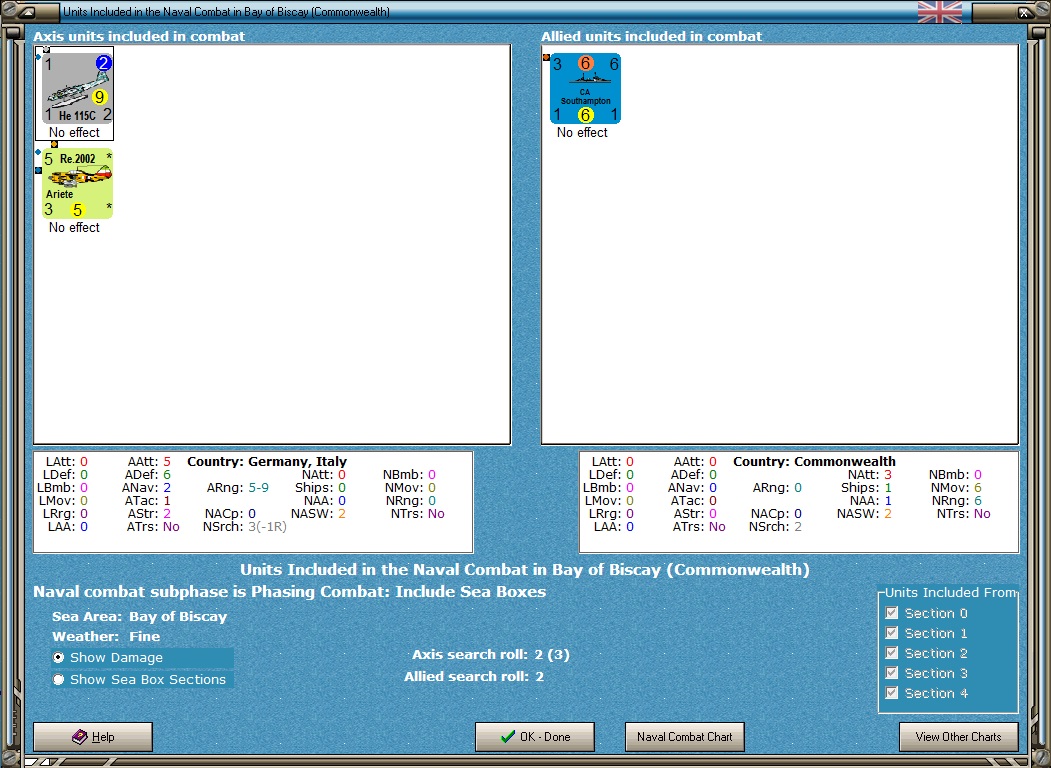Click Axis search roll: 2 (3) text

[x=491, y=654]
